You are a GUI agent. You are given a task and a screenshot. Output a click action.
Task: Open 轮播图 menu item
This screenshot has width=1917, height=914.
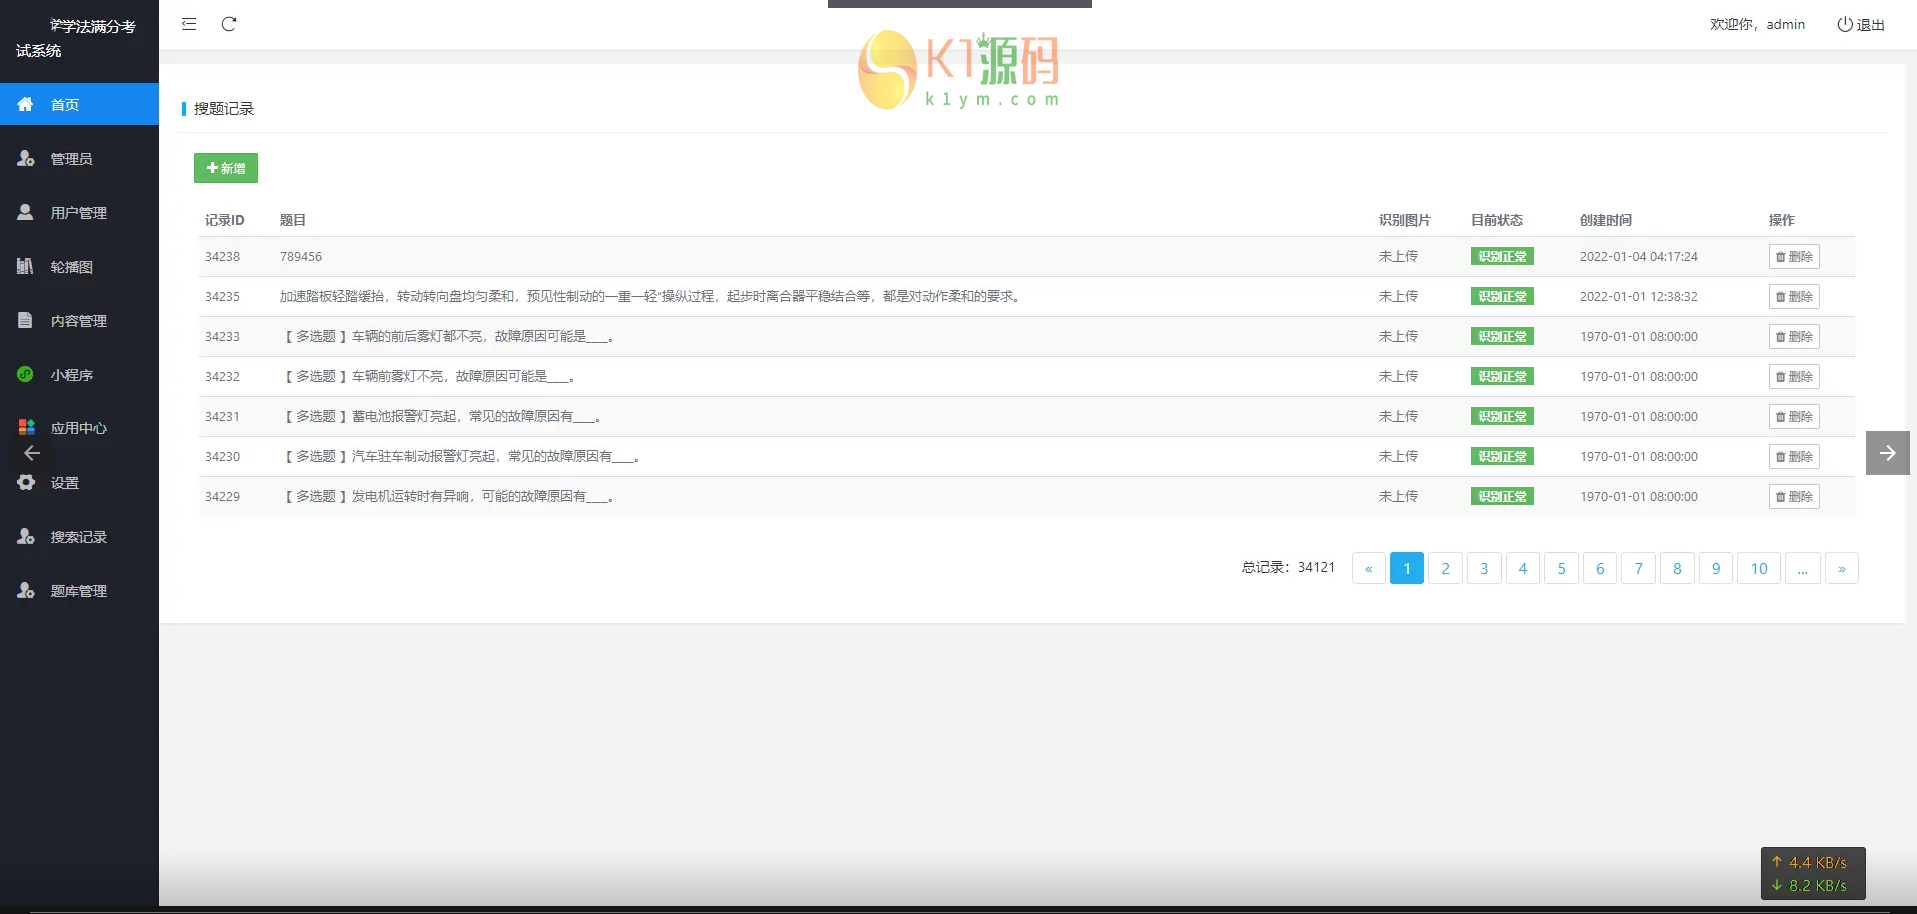(x=79, y=266)
